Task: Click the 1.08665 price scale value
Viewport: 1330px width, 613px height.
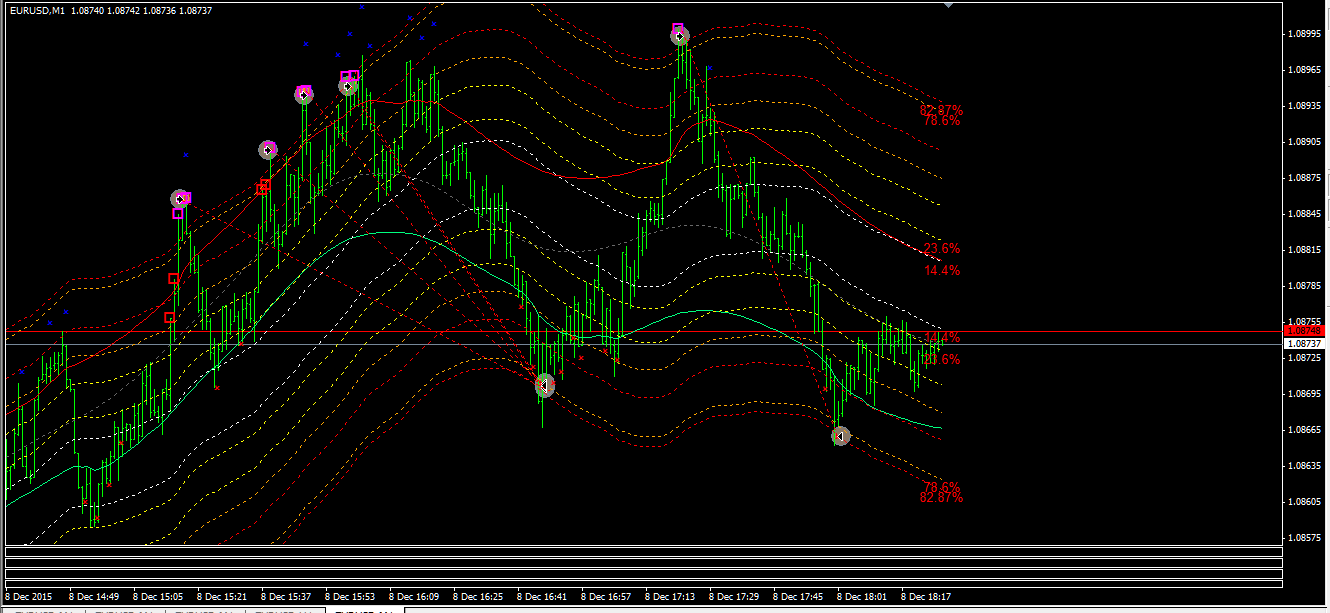Action: coord(1304,430)
